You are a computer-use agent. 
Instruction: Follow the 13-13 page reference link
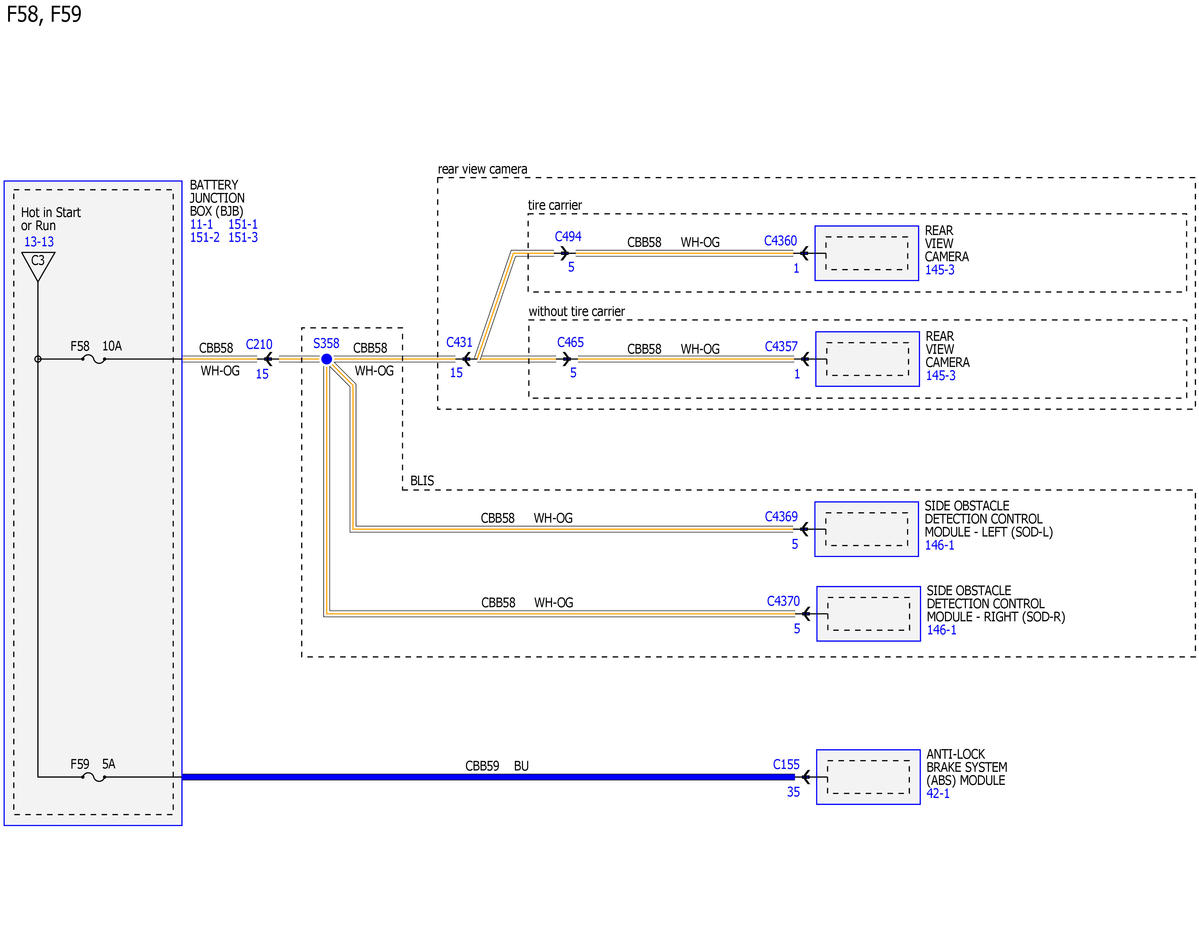(39, 242)
